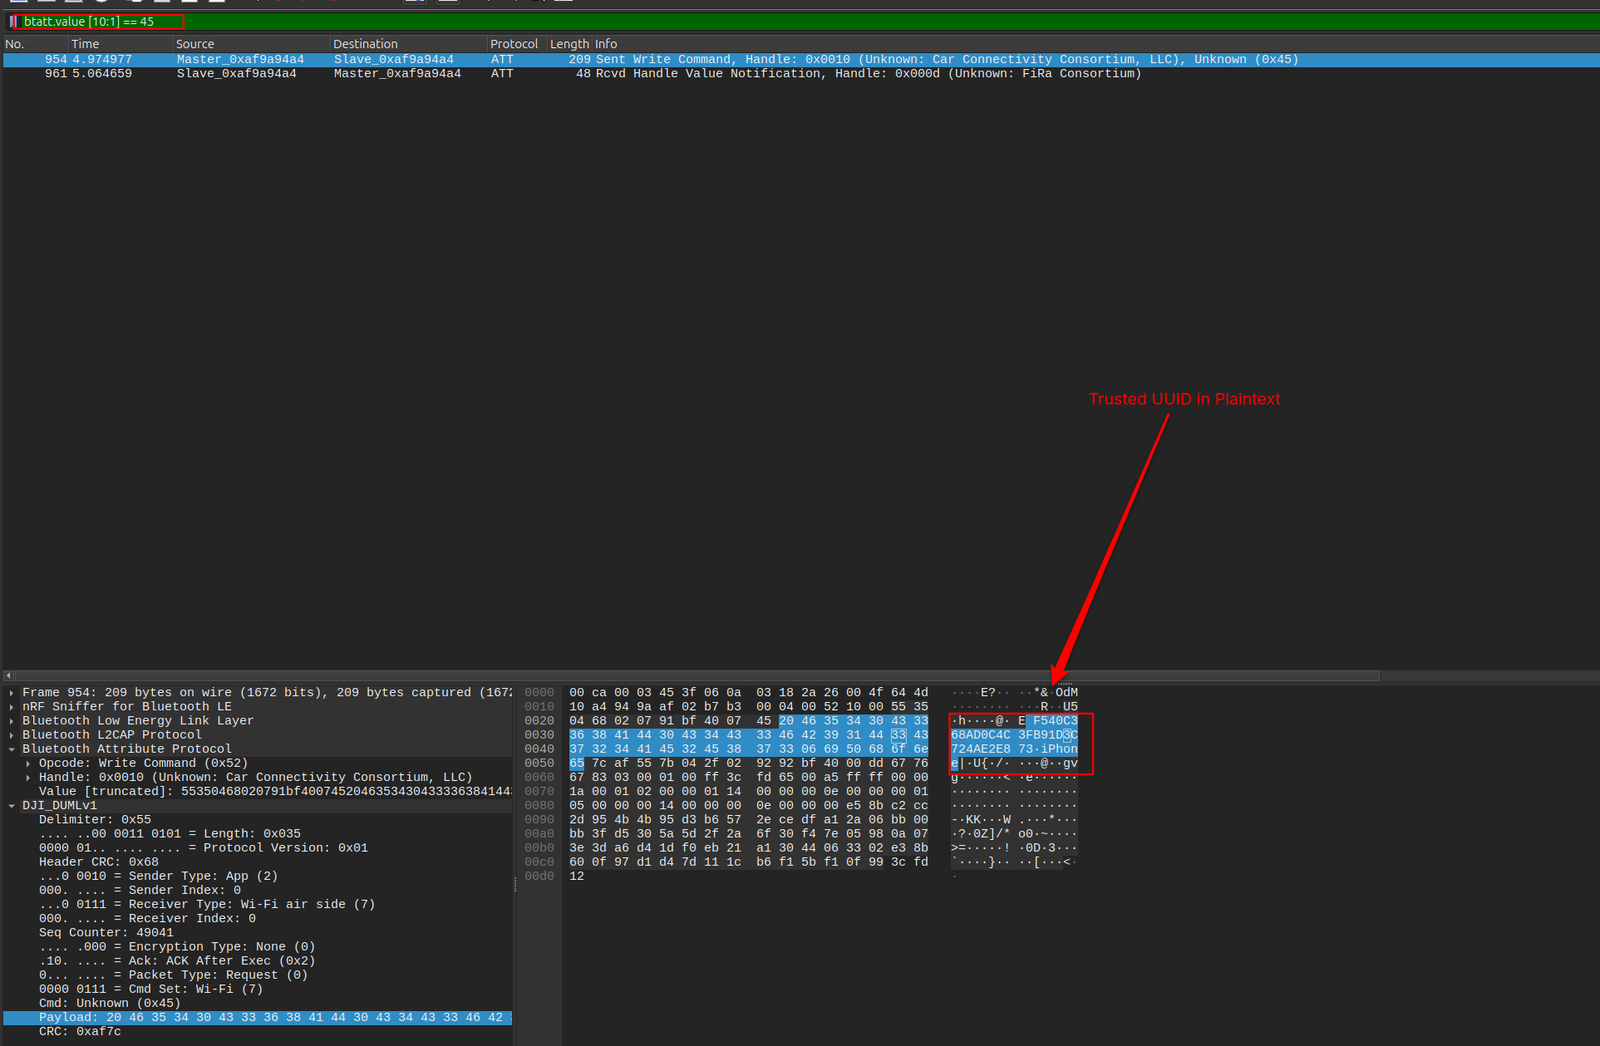Image resolution: width=1600 pixels, height=1046 pixels.
Task: Click the Length column header
Action: coord(569,44)
